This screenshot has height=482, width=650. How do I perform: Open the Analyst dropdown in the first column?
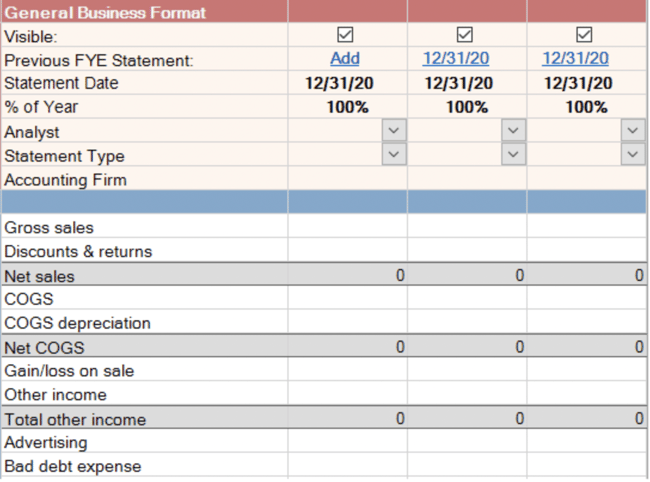(x=394, y=131)
